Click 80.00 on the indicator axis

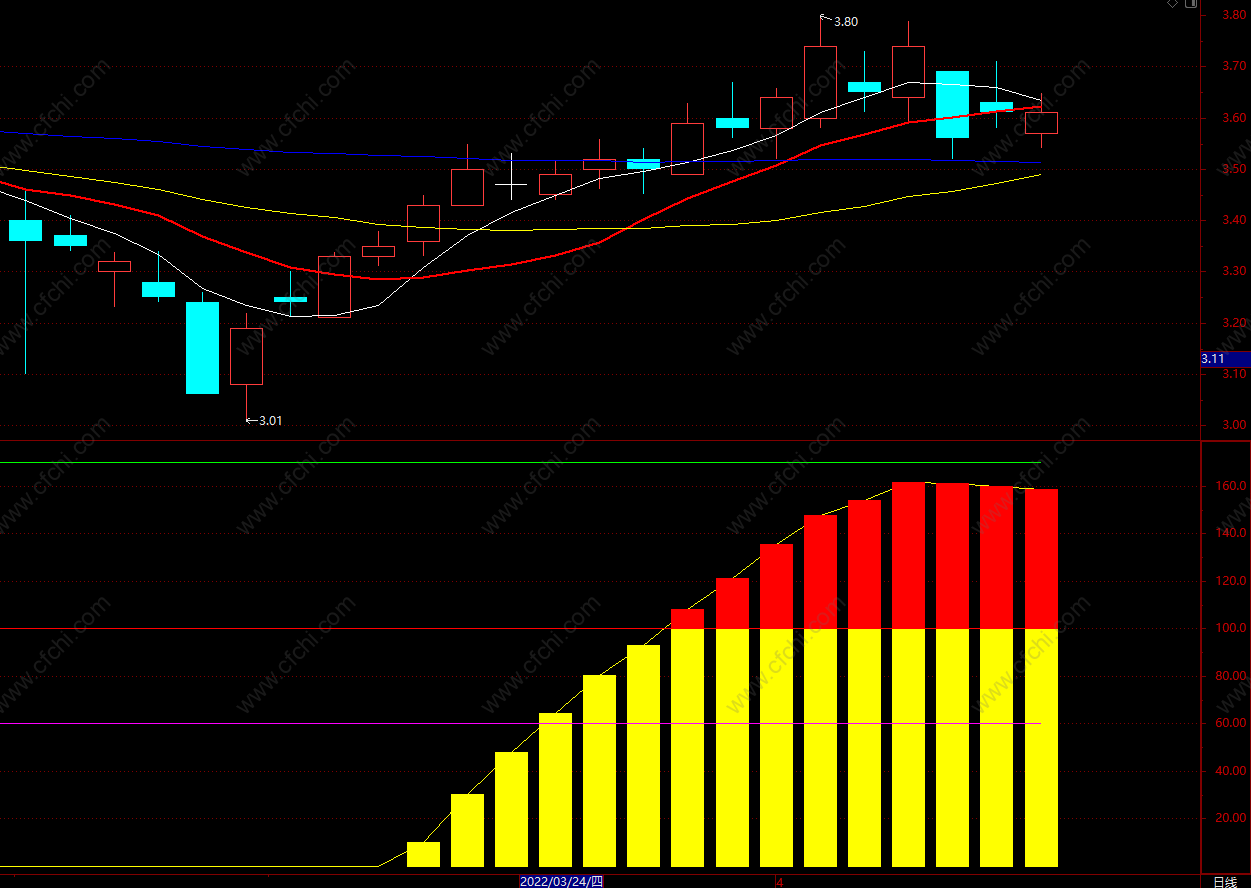[1229, 676]
